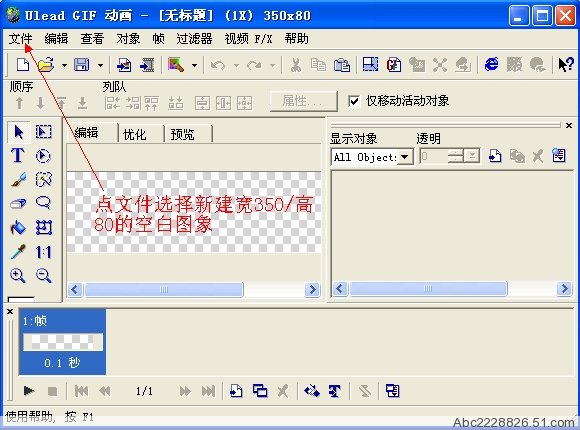Select the Zoom in magnifier
580x430 pixels.
point(18,276)
